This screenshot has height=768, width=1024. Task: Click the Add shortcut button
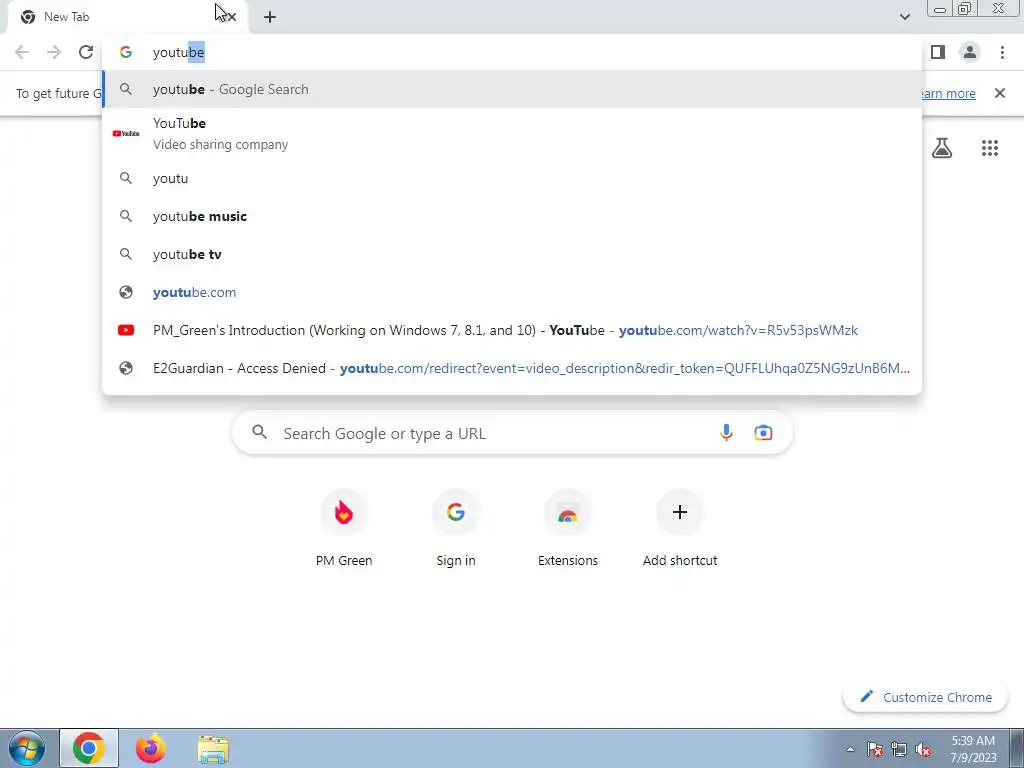(x=680, y=529)
